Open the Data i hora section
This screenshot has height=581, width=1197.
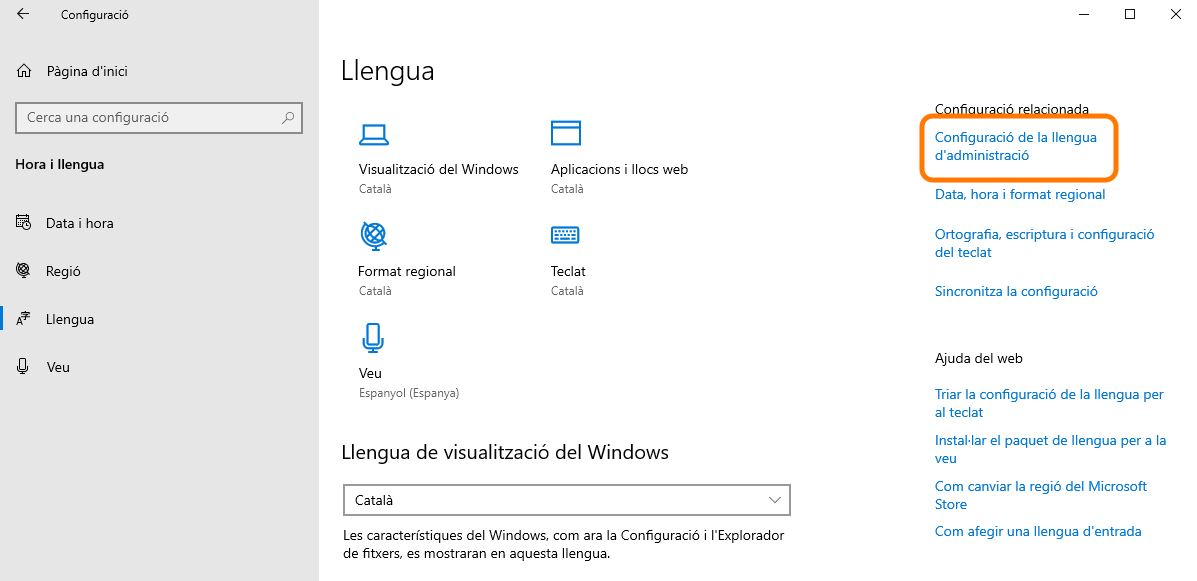79,223
